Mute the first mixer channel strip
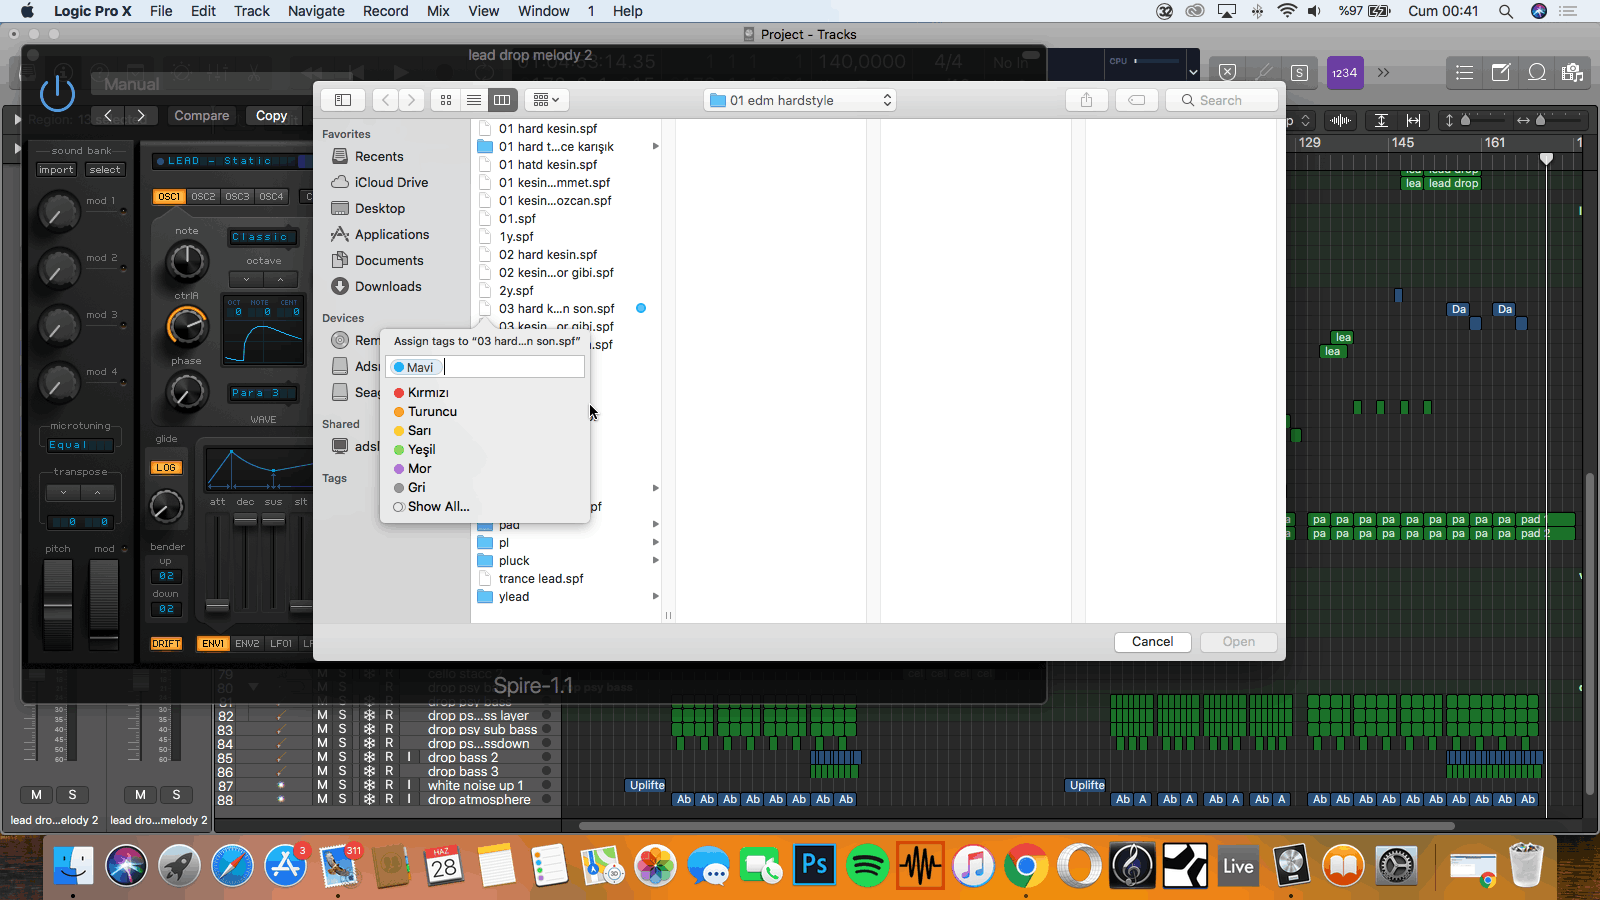 pyautogui.click(x=36, y=794)
